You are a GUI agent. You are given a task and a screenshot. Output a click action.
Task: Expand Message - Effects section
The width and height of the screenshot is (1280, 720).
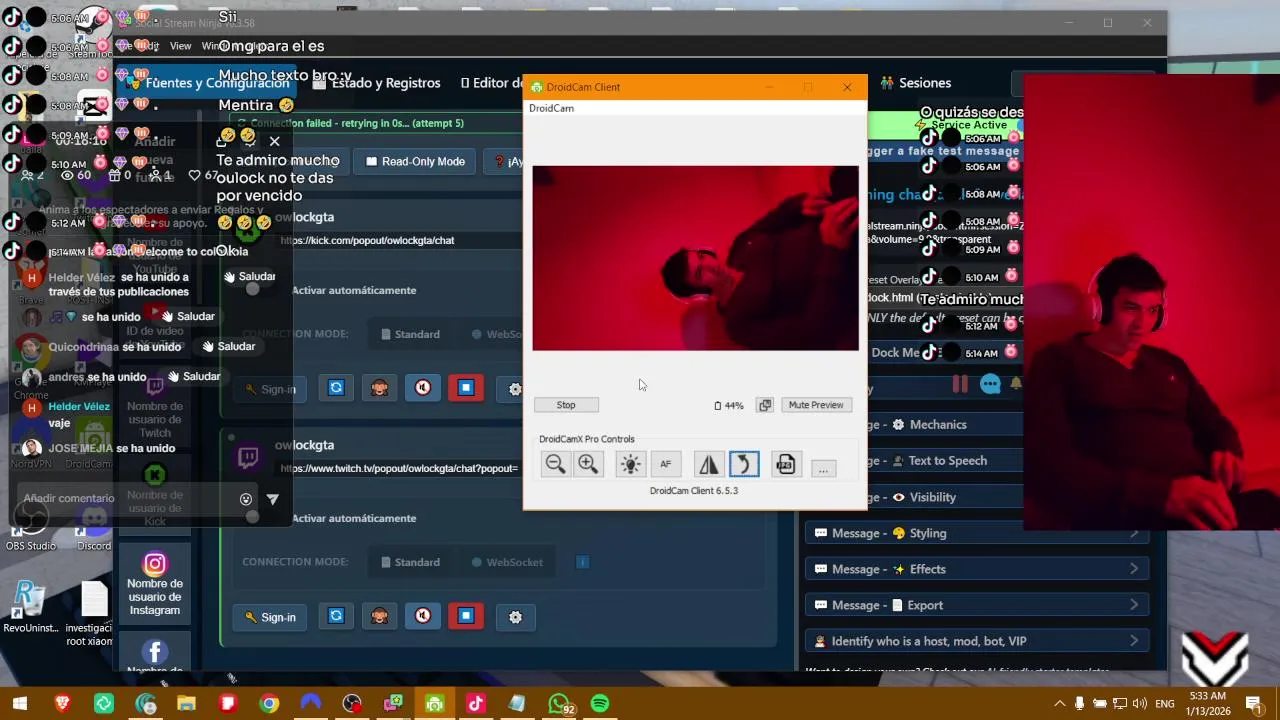[x=977, y=569]
